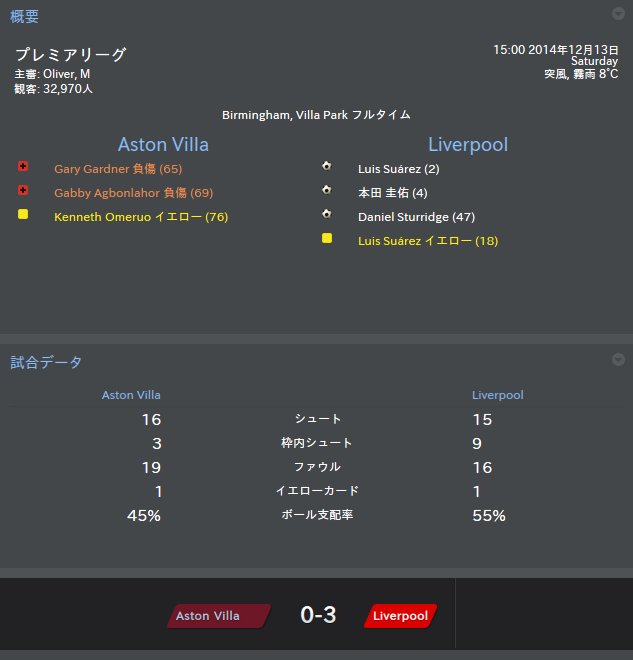Collapse the 試合データ panel with its arrow

[x=618, y=360]
